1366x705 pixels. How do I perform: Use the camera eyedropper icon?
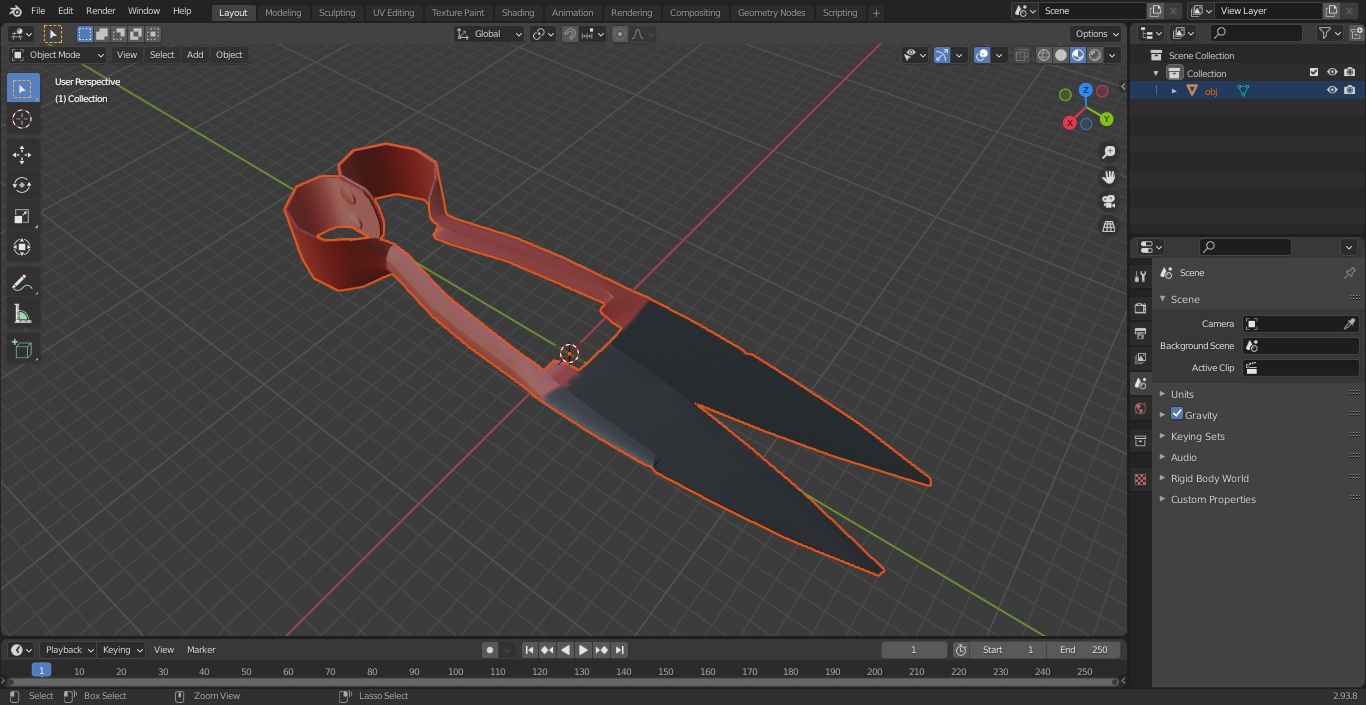(x=1349, y=324)
